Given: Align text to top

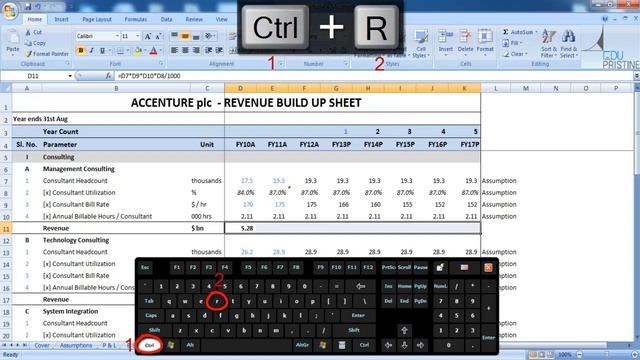Looking at the screenshot, I should (x=174, y=36).
